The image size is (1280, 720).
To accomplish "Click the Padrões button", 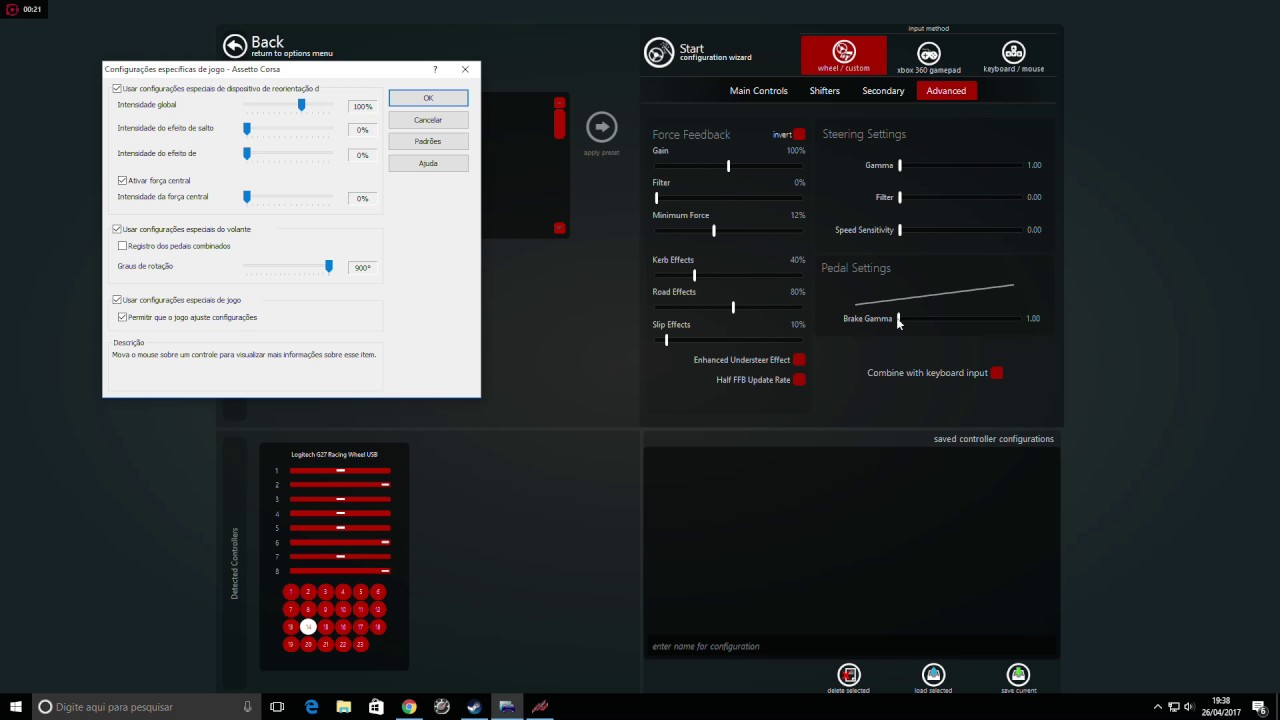I will (x=428, y=141).
